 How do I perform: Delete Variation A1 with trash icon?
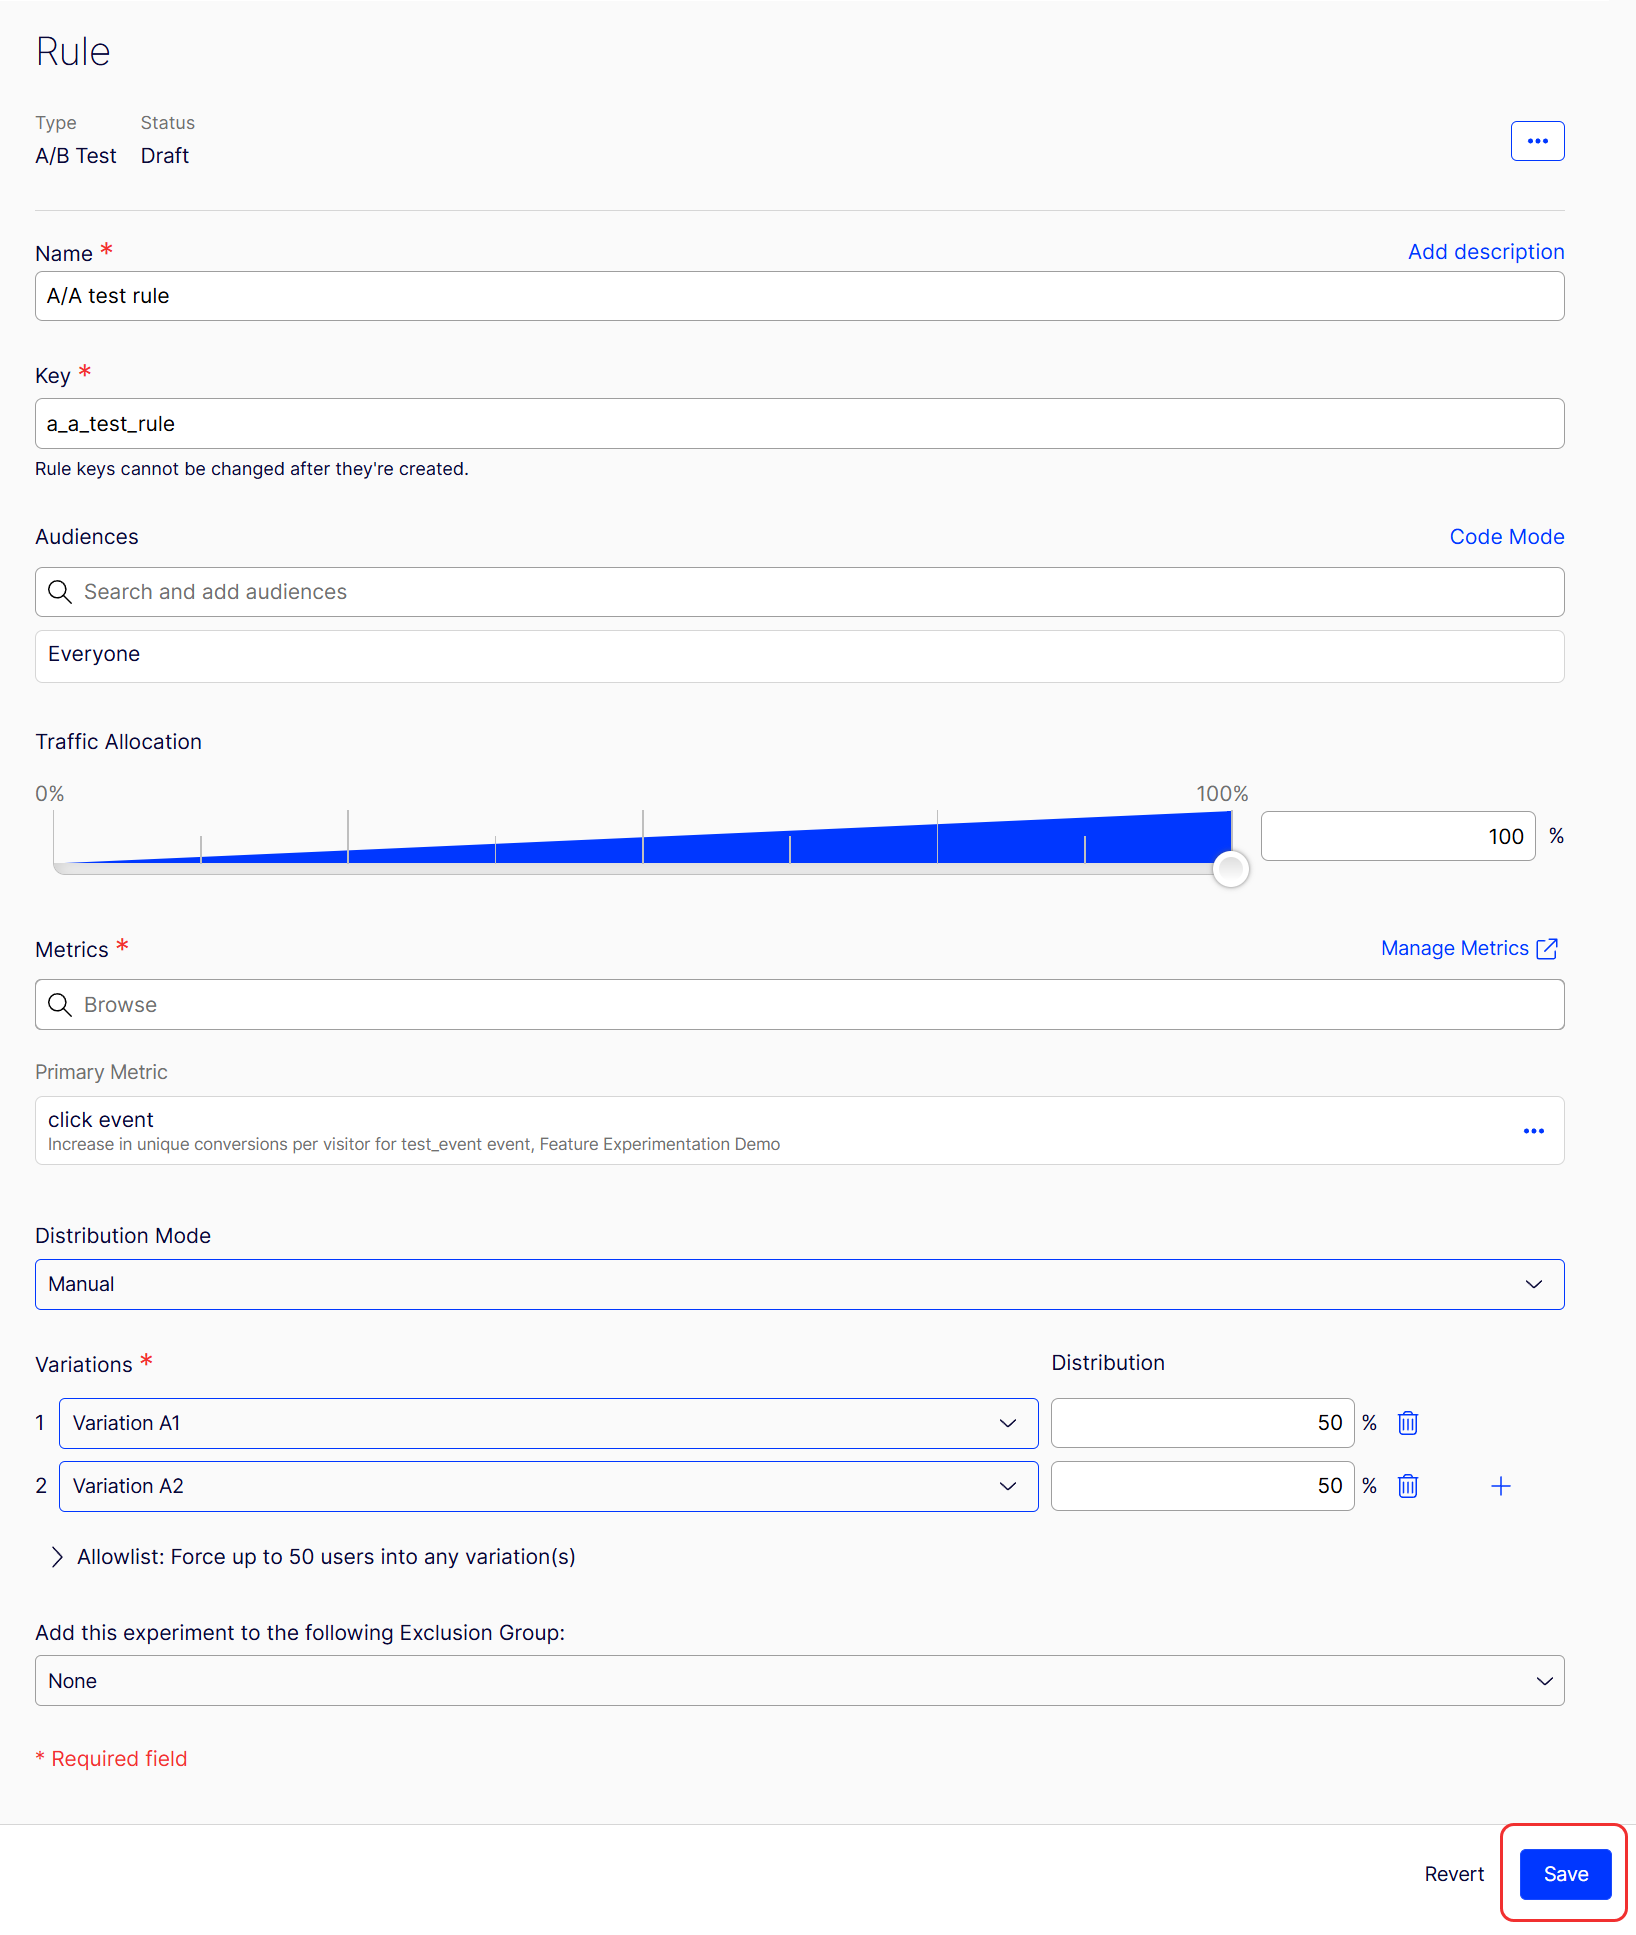1408,1423
